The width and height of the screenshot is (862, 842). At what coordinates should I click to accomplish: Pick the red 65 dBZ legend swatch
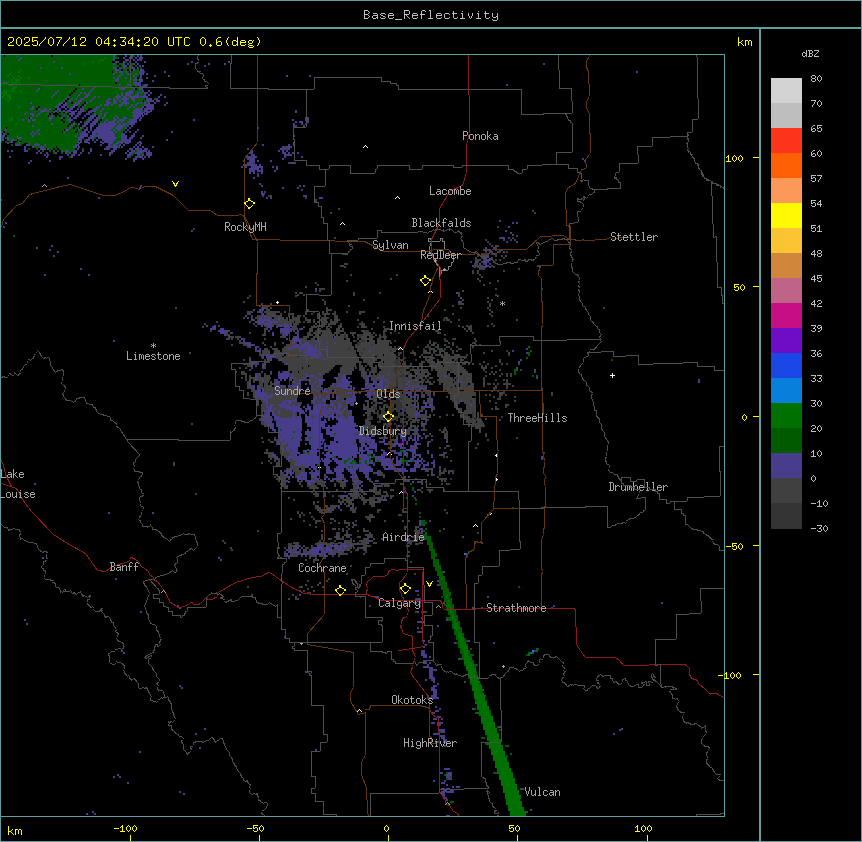pyautogui.click(x=786, y=140)
